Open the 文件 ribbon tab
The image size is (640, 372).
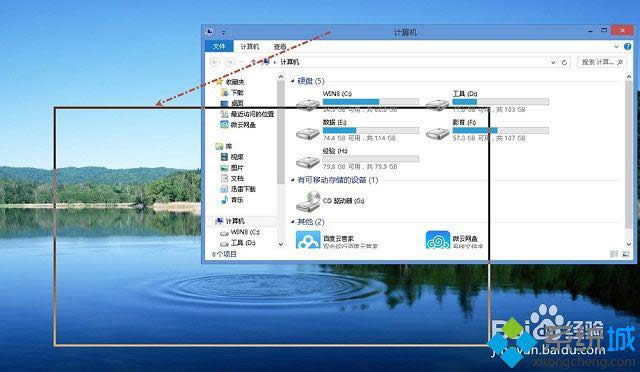pos(219,47)
